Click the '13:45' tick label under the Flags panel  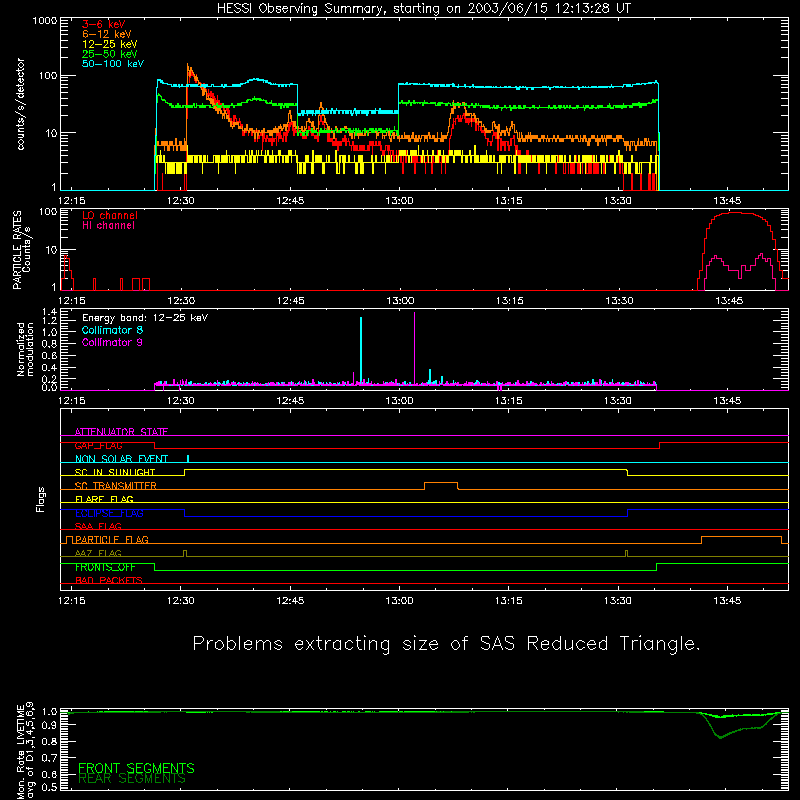coord(727,601)
